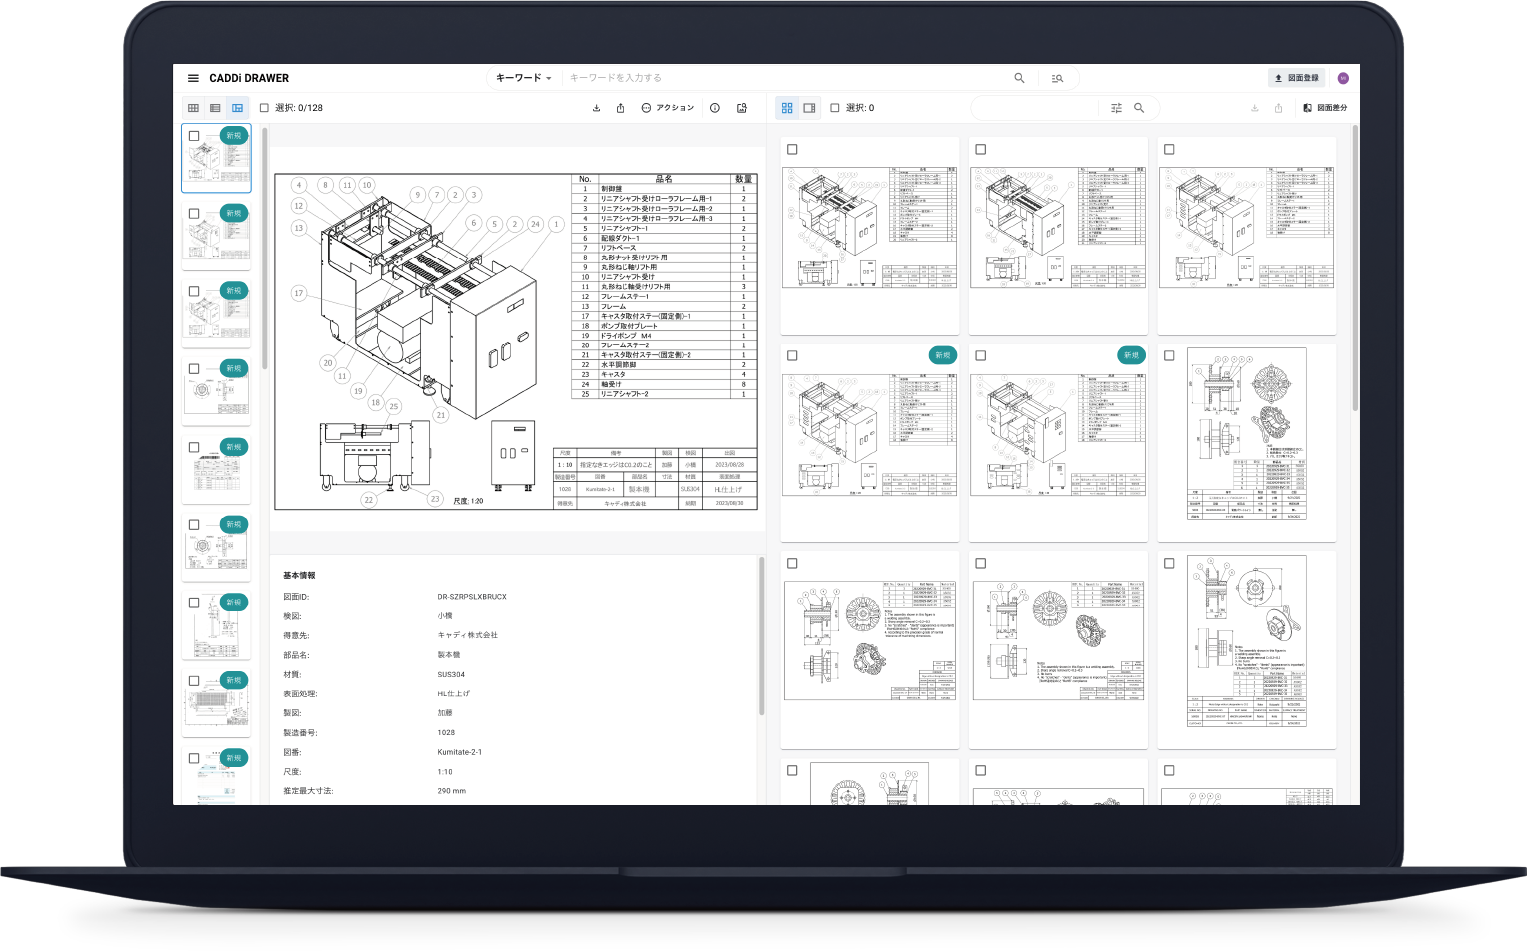Open the hamburger navigation menu
Viewport: 1527px width, 952px height.
(x=193, y=78)
